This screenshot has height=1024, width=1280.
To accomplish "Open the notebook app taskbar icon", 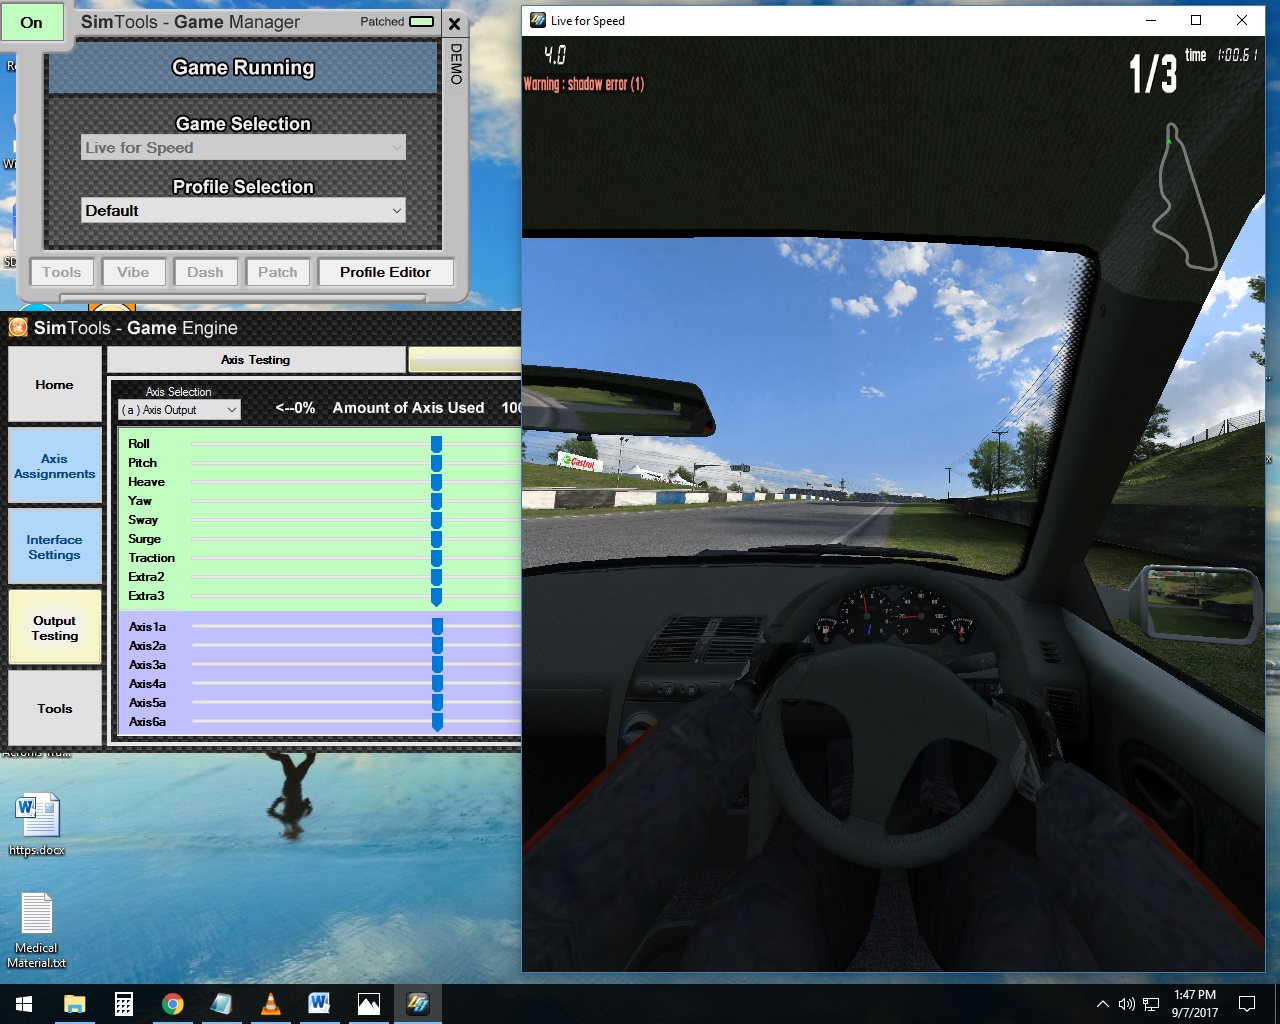I will point(221,1004).
